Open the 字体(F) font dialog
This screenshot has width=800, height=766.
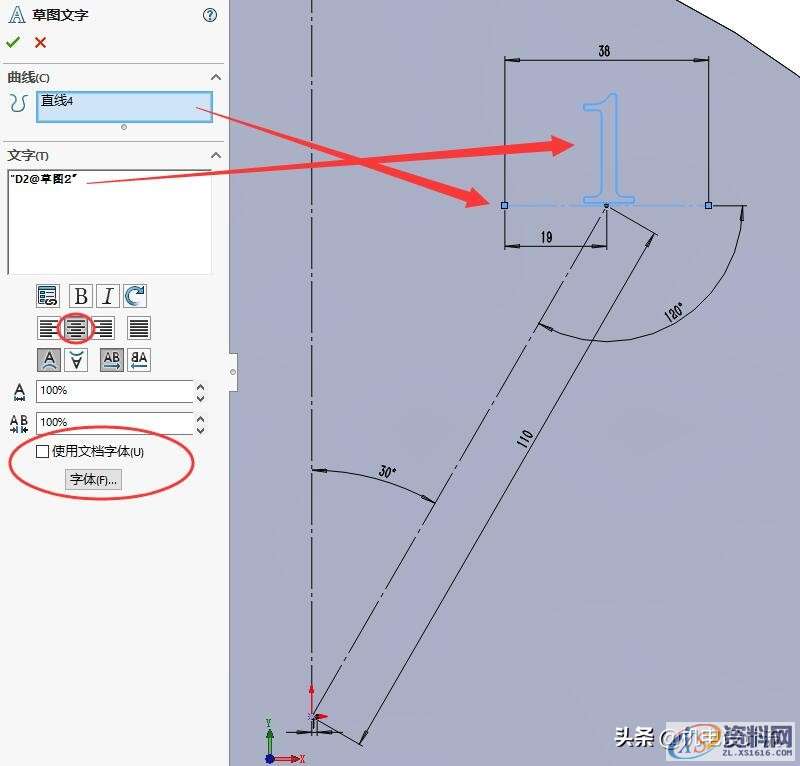[x=93, y=479]
